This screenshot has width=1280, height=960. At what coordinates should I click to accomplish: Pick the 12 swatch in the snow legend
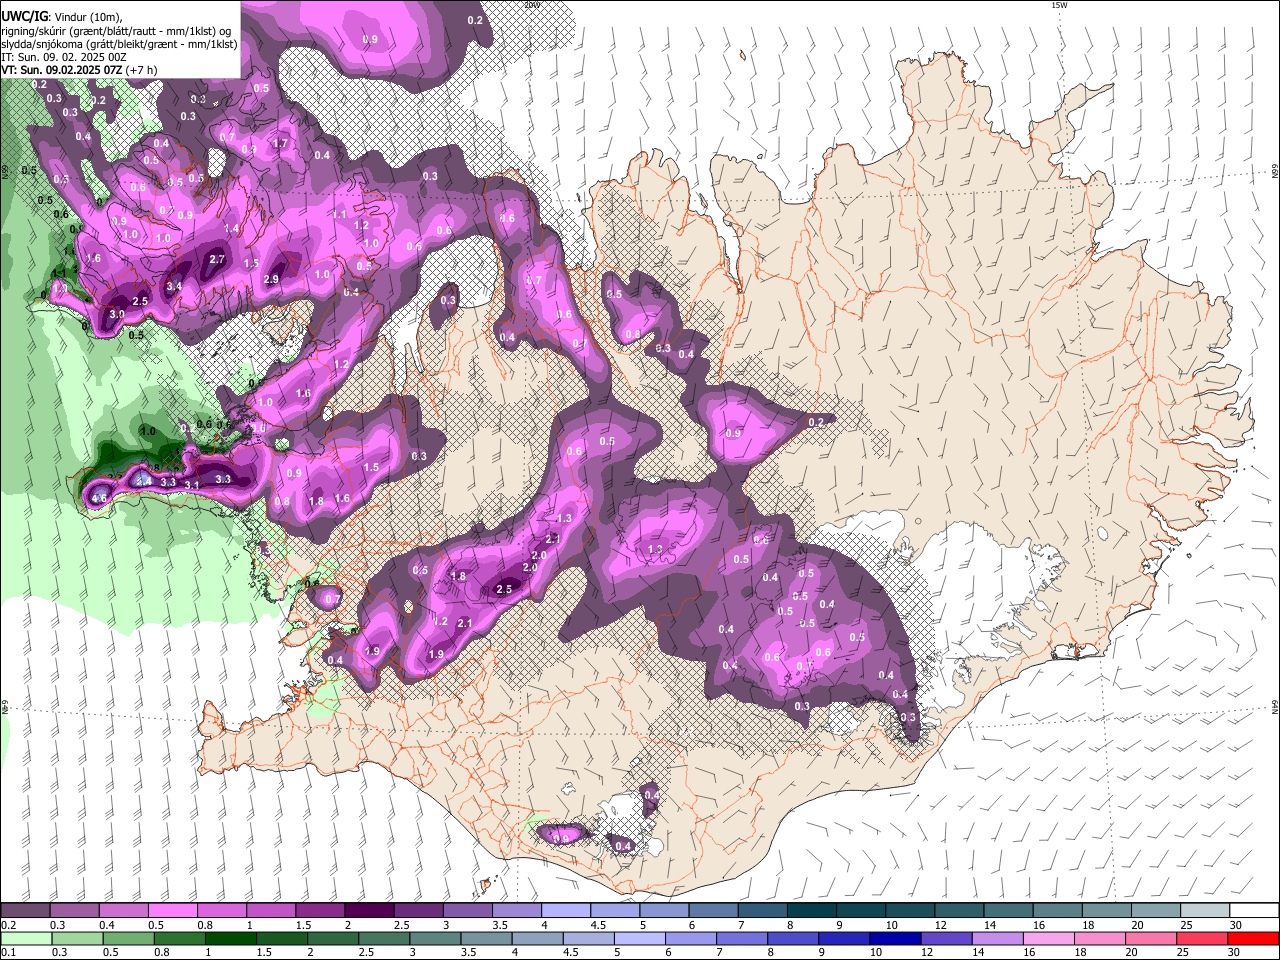click(x=958, y=911)
